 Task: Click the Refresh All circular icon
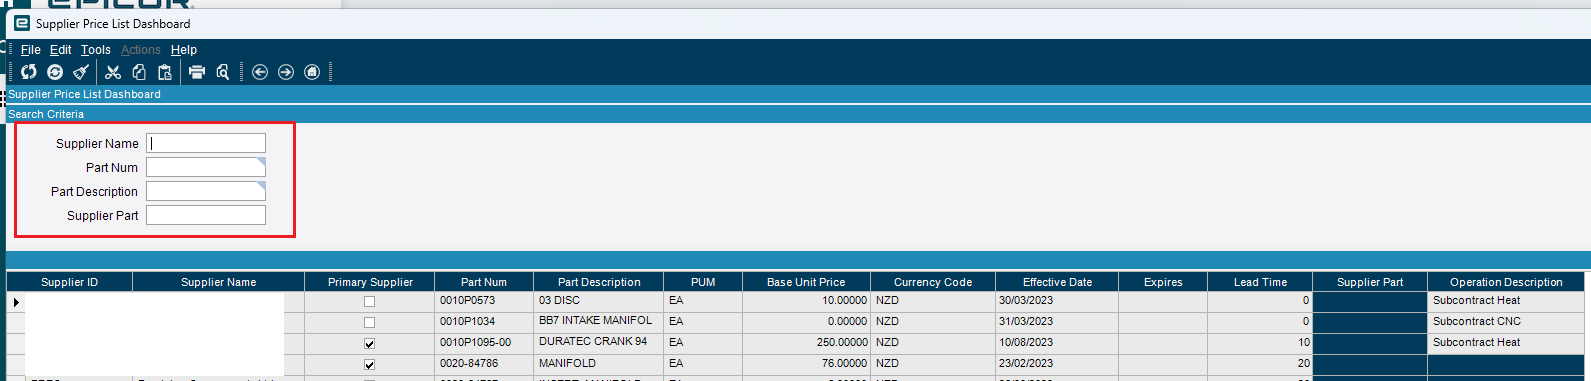(x=55, y=72)
